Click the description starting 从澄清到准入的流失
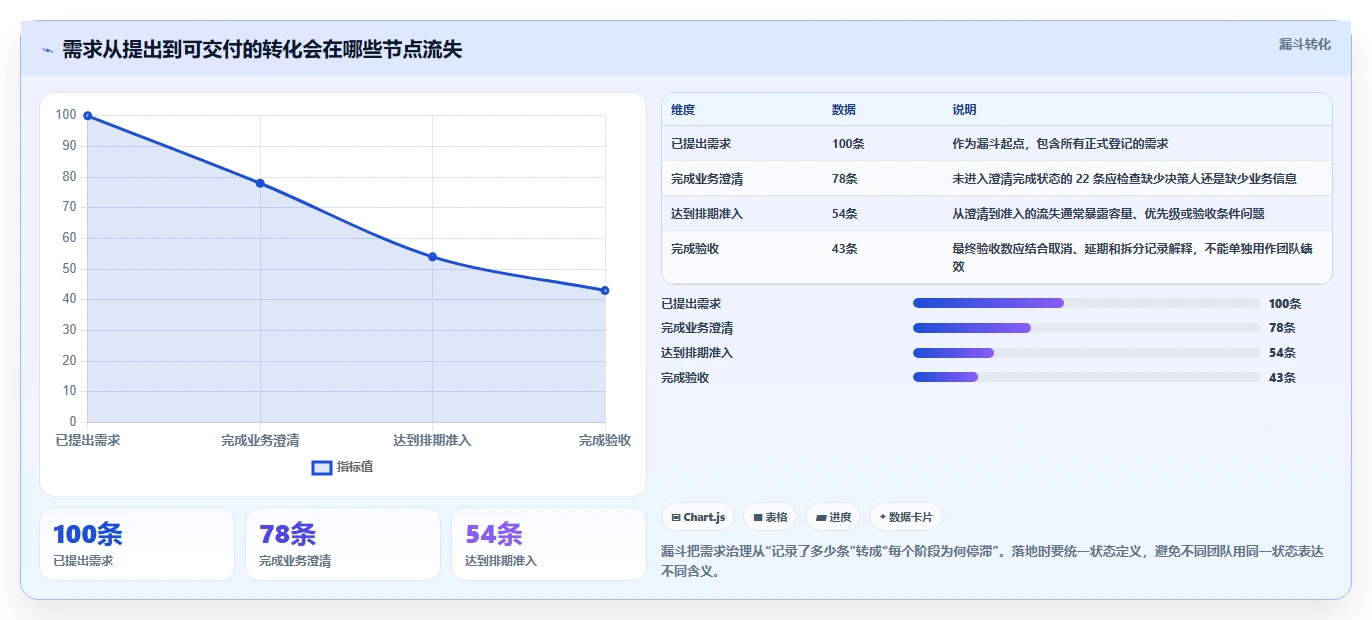Viewport: 1372px width, 620px height. (x=1109, y=214)
